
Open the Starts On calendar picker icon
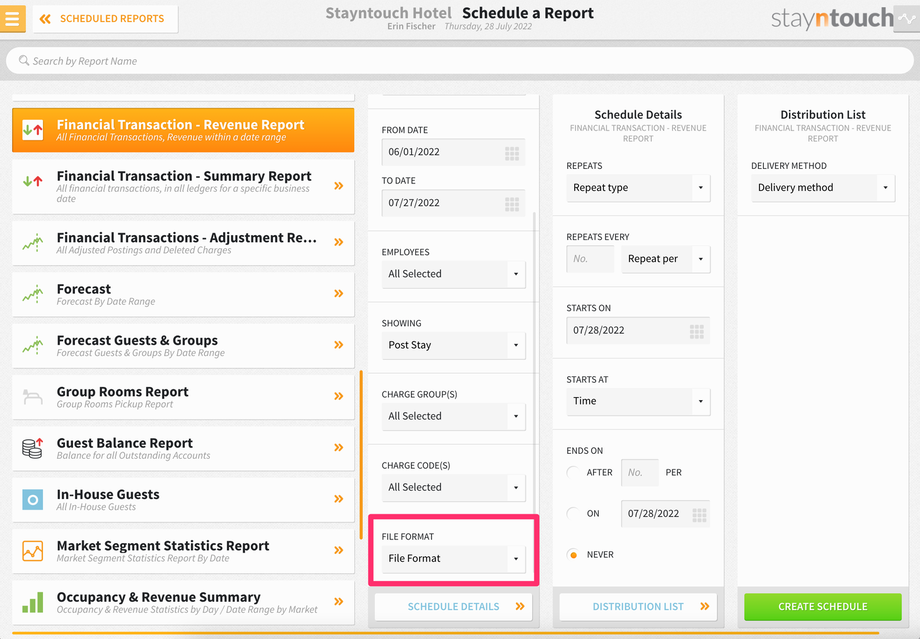click(696, 332)
